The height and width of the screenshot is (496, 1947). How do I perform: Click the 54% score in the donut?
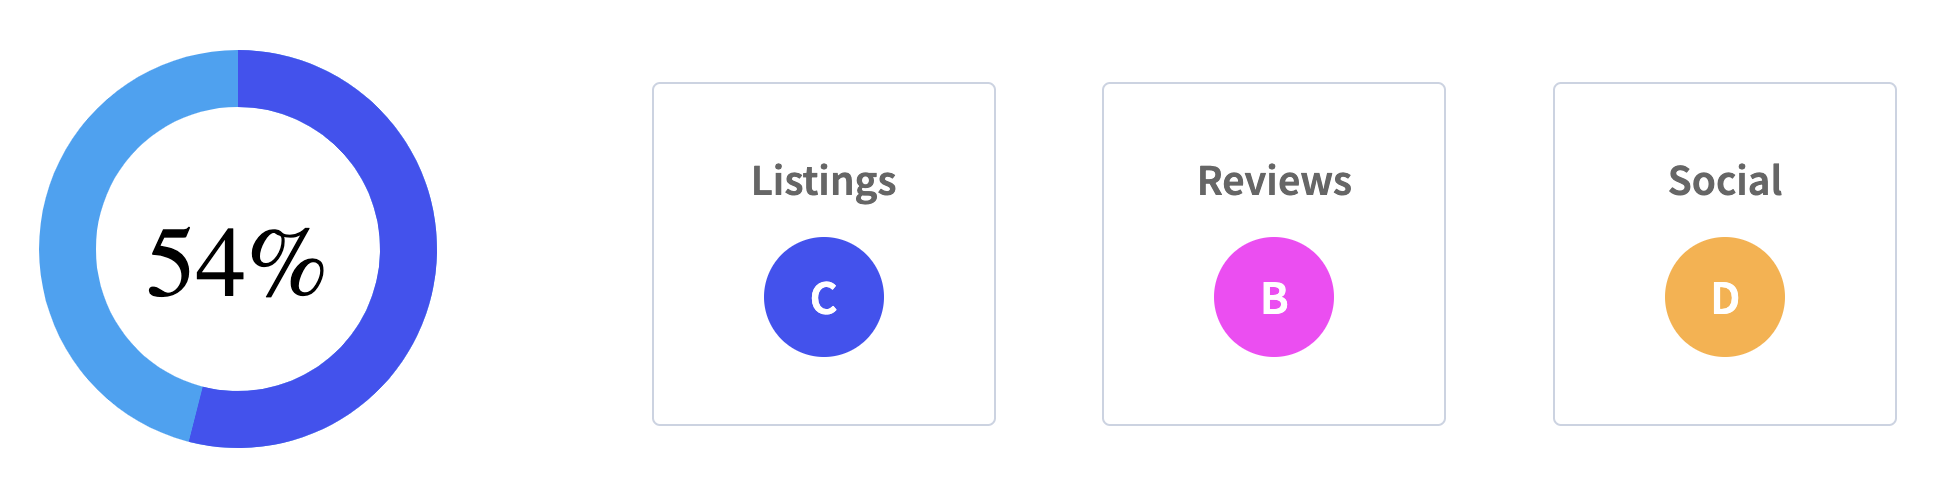(x=236, y=264)
